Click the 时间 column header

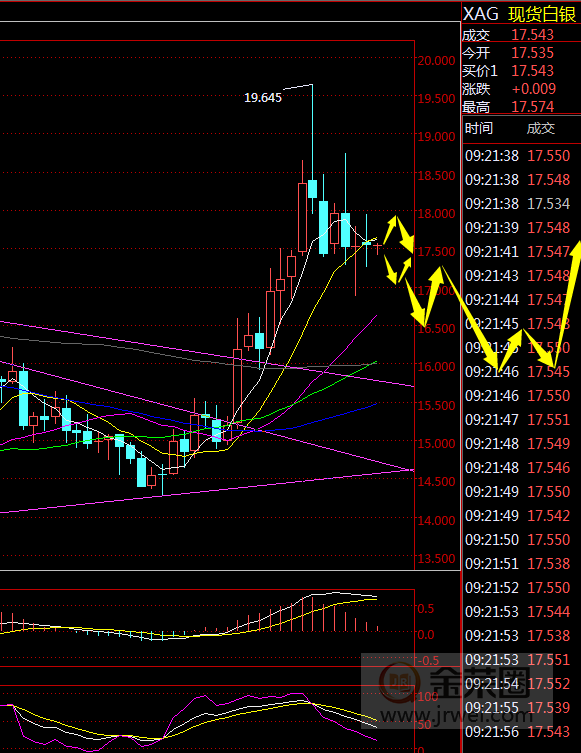coord(479,128)
